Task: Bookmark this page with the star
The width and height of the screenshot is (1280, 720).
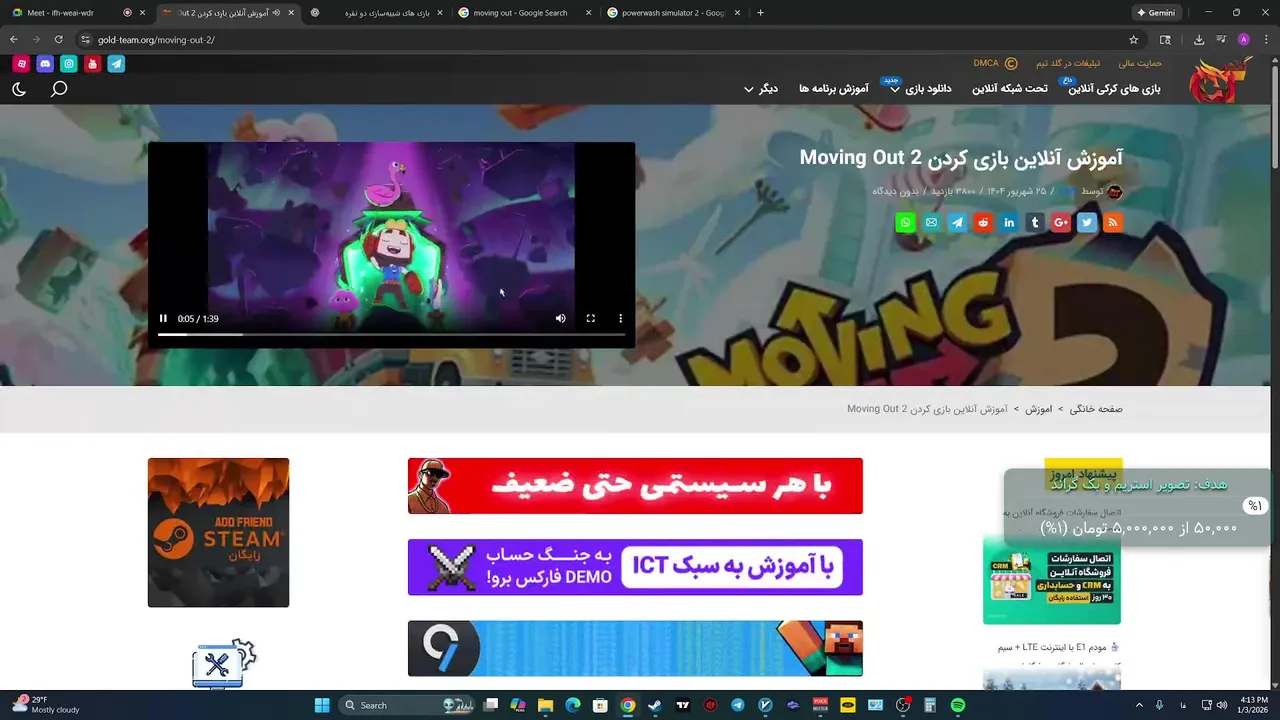Action: point(1133,40)
